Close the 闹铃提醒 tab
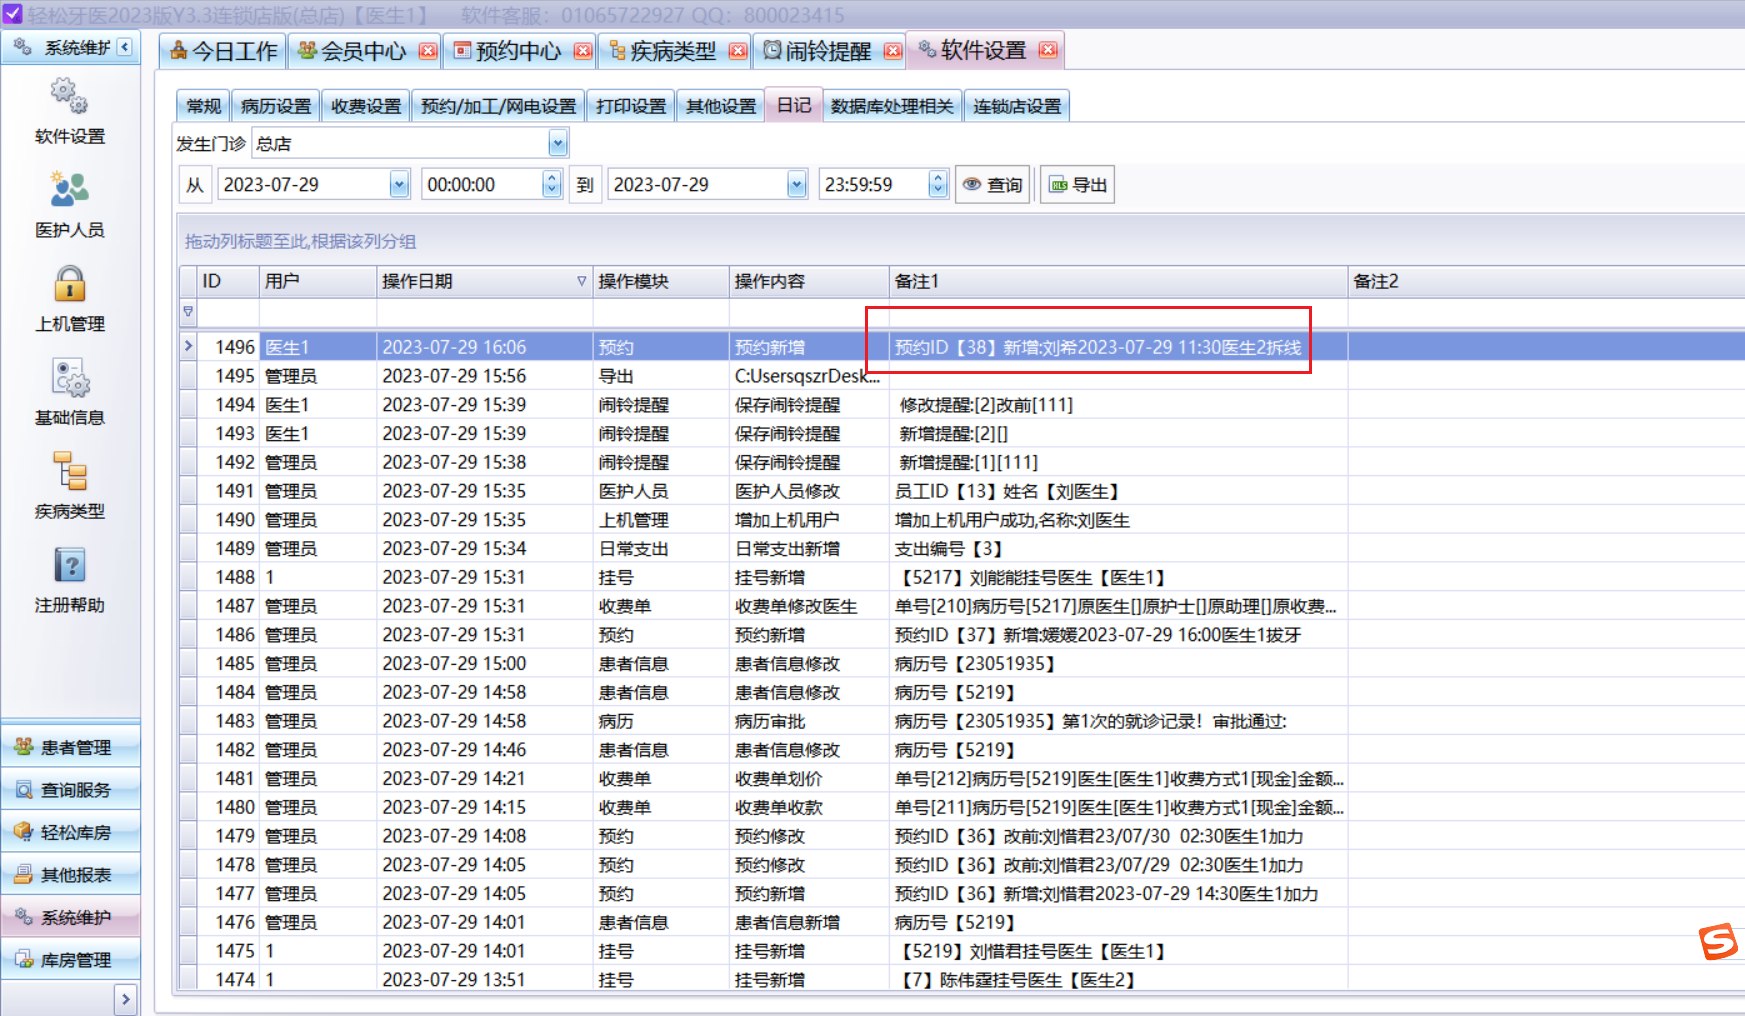 click(x=893, y=51)
